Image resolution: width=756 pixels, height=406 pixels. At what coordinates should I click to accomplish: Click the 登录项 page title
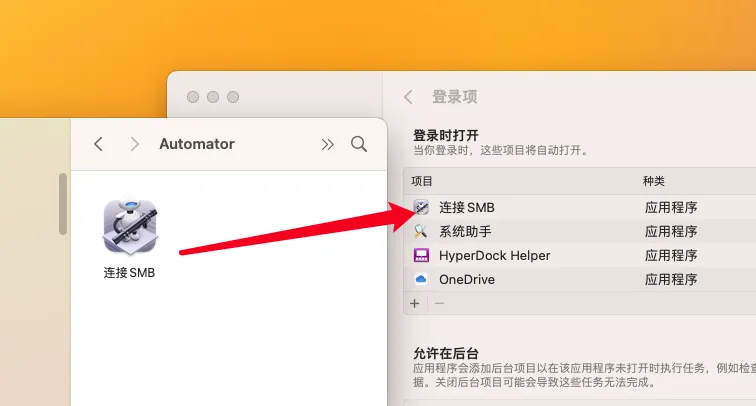(x=455, y=97)
